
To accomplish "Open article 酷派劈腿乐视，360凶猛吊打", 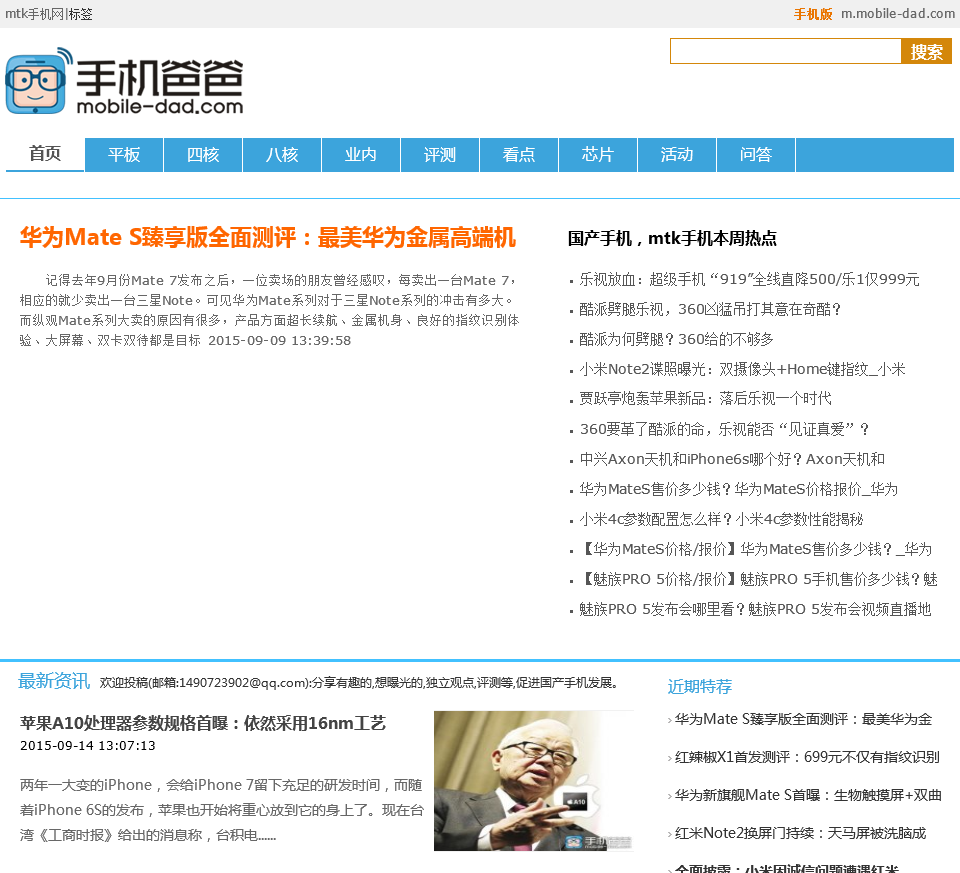I will (x=710, y=309).
